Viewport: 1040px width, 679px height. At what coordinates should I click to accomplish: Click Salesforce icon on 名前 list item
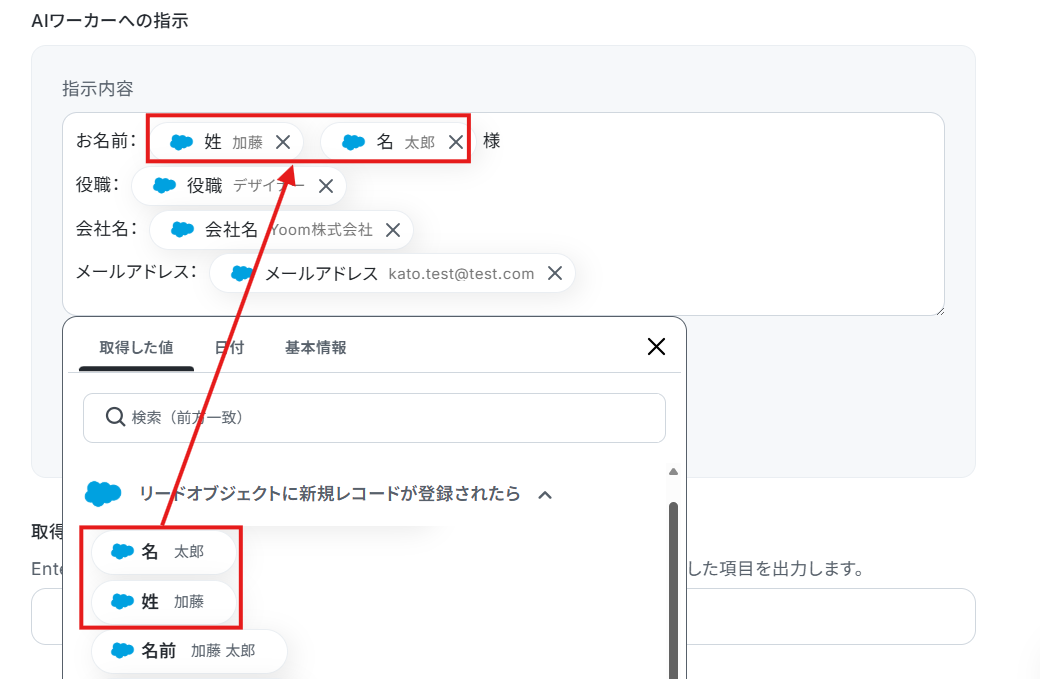(x=122, y=650)
